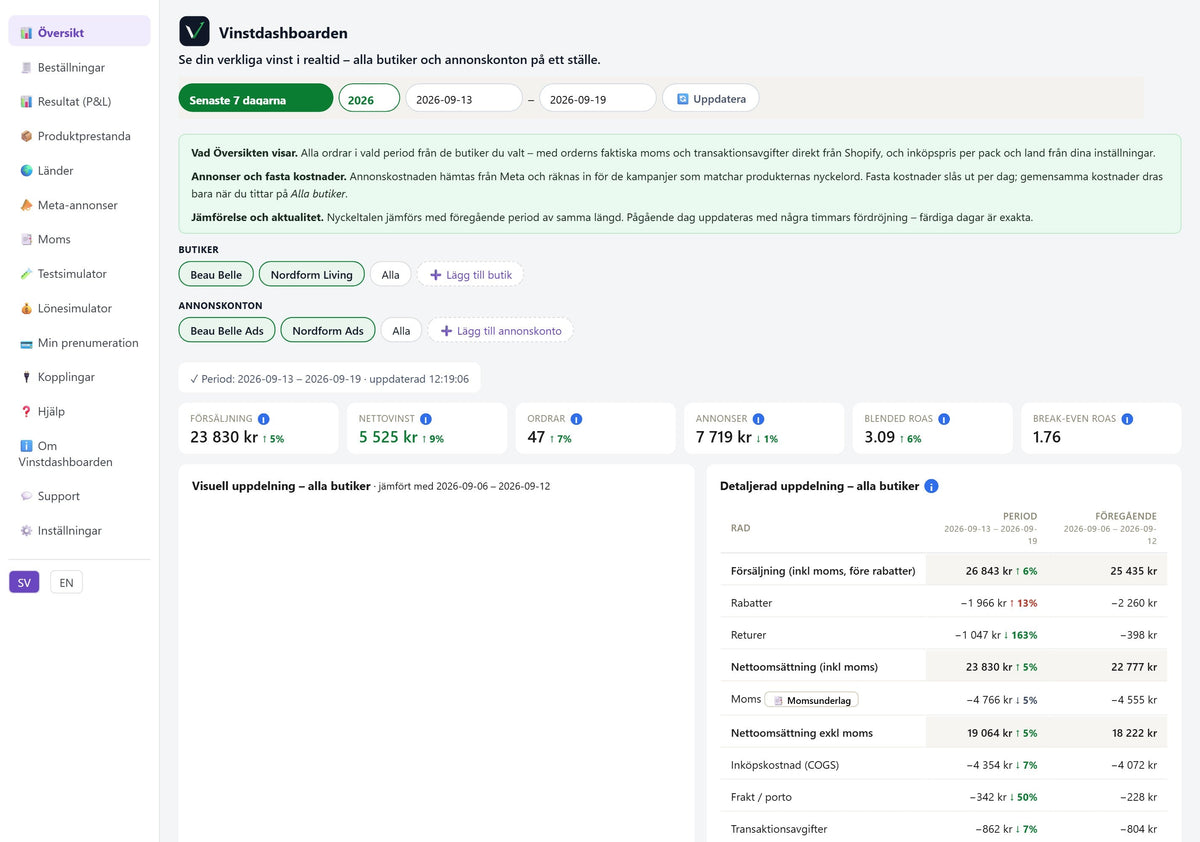The height and width of the screenshot is (842, 1200).
Task: Click info icon next to Annonser
Action: 758,419
